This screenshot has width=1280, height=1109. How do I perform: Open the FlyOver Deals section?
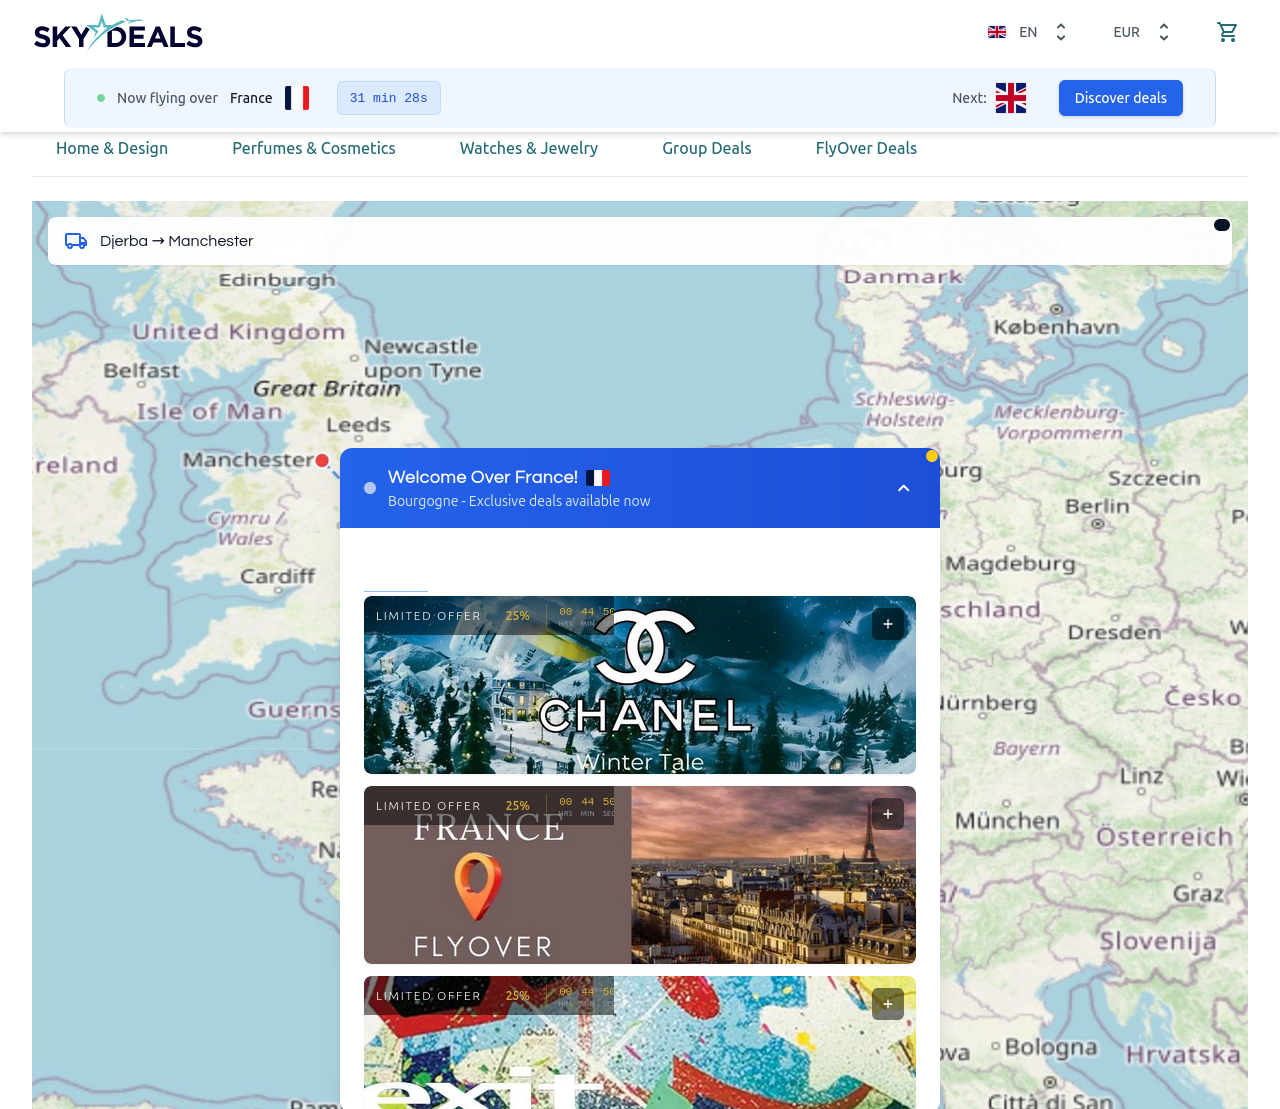866,147
